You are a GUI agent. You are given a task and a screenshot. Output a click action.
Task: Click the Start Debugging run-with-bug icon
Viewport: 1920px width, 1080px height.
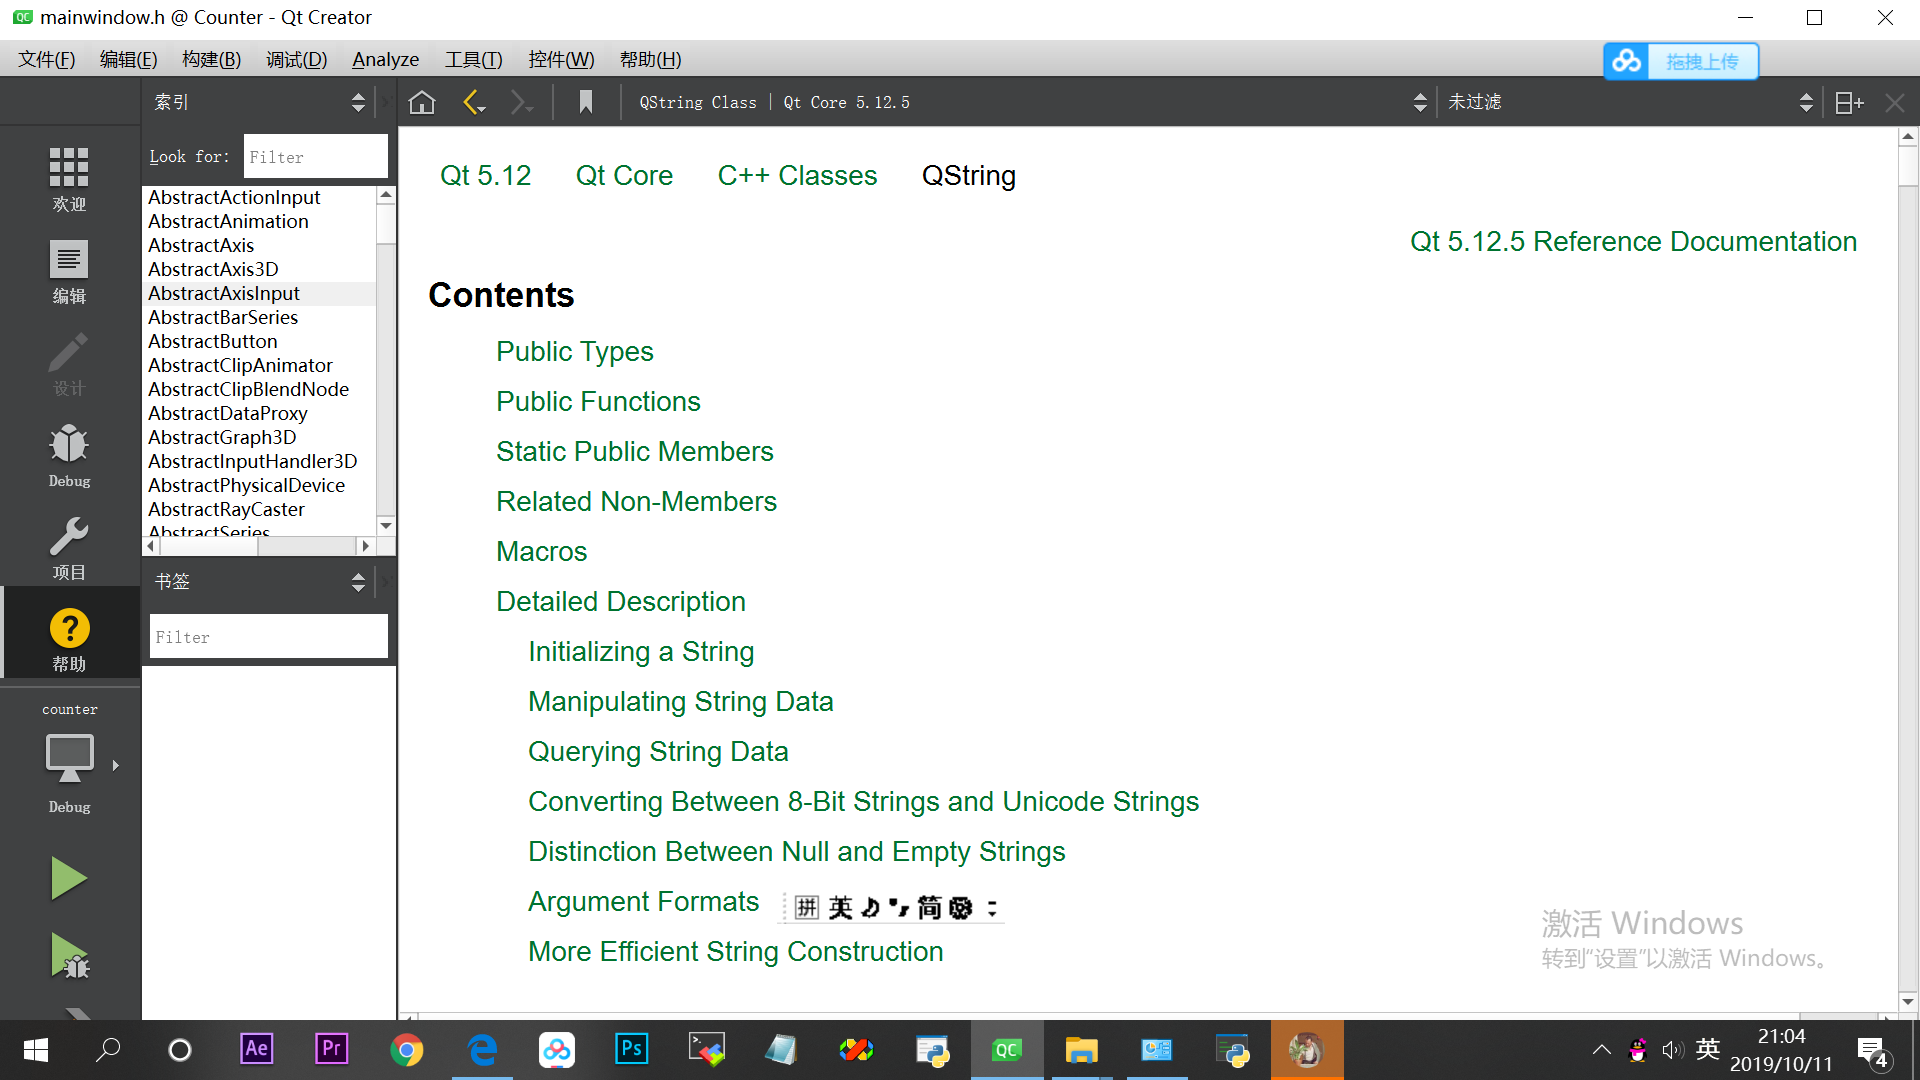[69, 957]
